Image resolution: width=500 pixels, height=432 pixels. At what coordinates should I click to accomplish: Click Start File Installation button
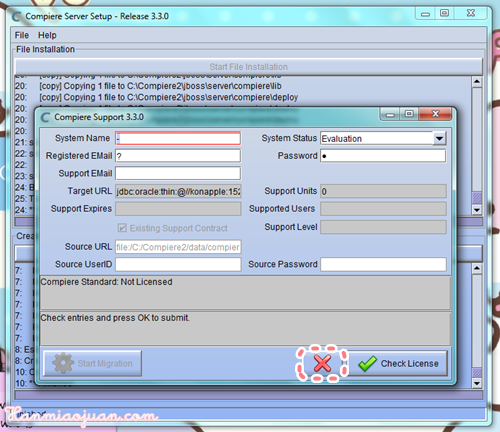coord(248,67)
